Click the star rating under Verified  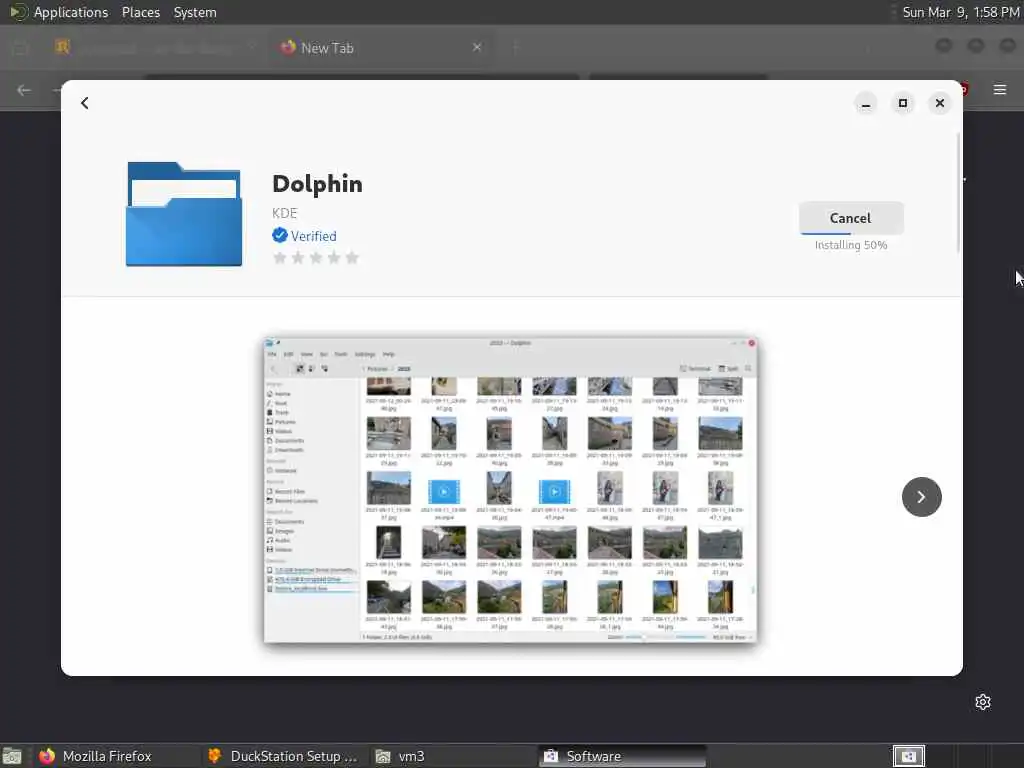coord(315,258)
